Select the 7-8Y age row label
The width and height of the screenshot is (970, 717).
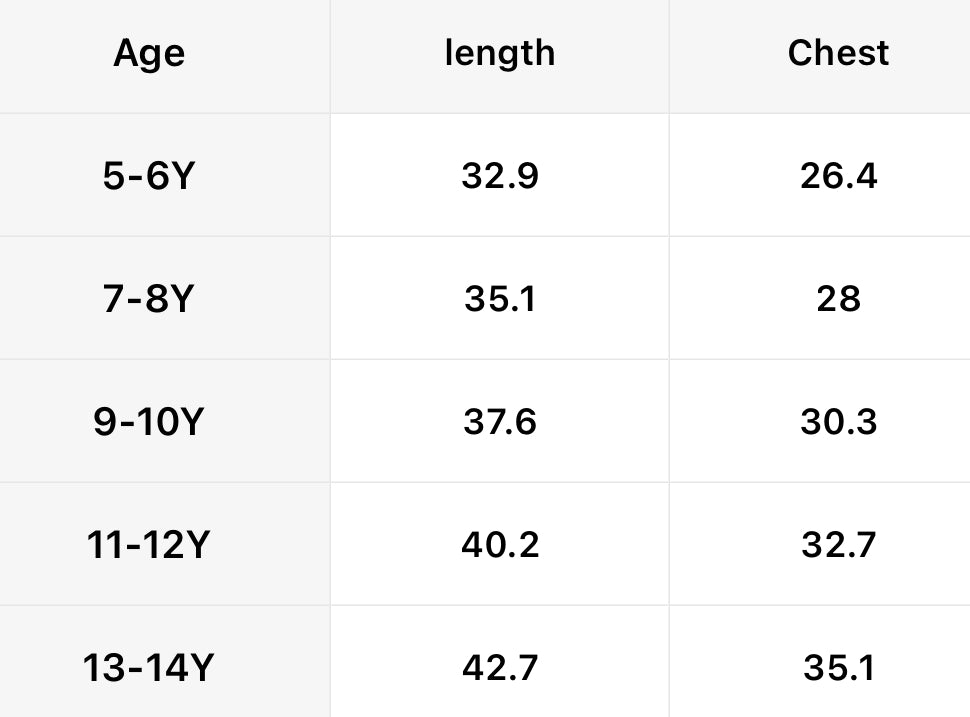coord(148,298)
